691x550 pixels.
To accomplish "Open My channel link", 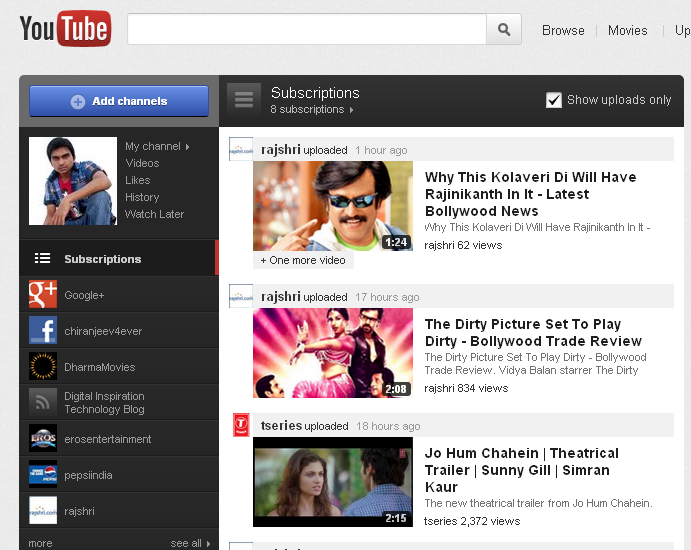I will [x=152, y=146].
